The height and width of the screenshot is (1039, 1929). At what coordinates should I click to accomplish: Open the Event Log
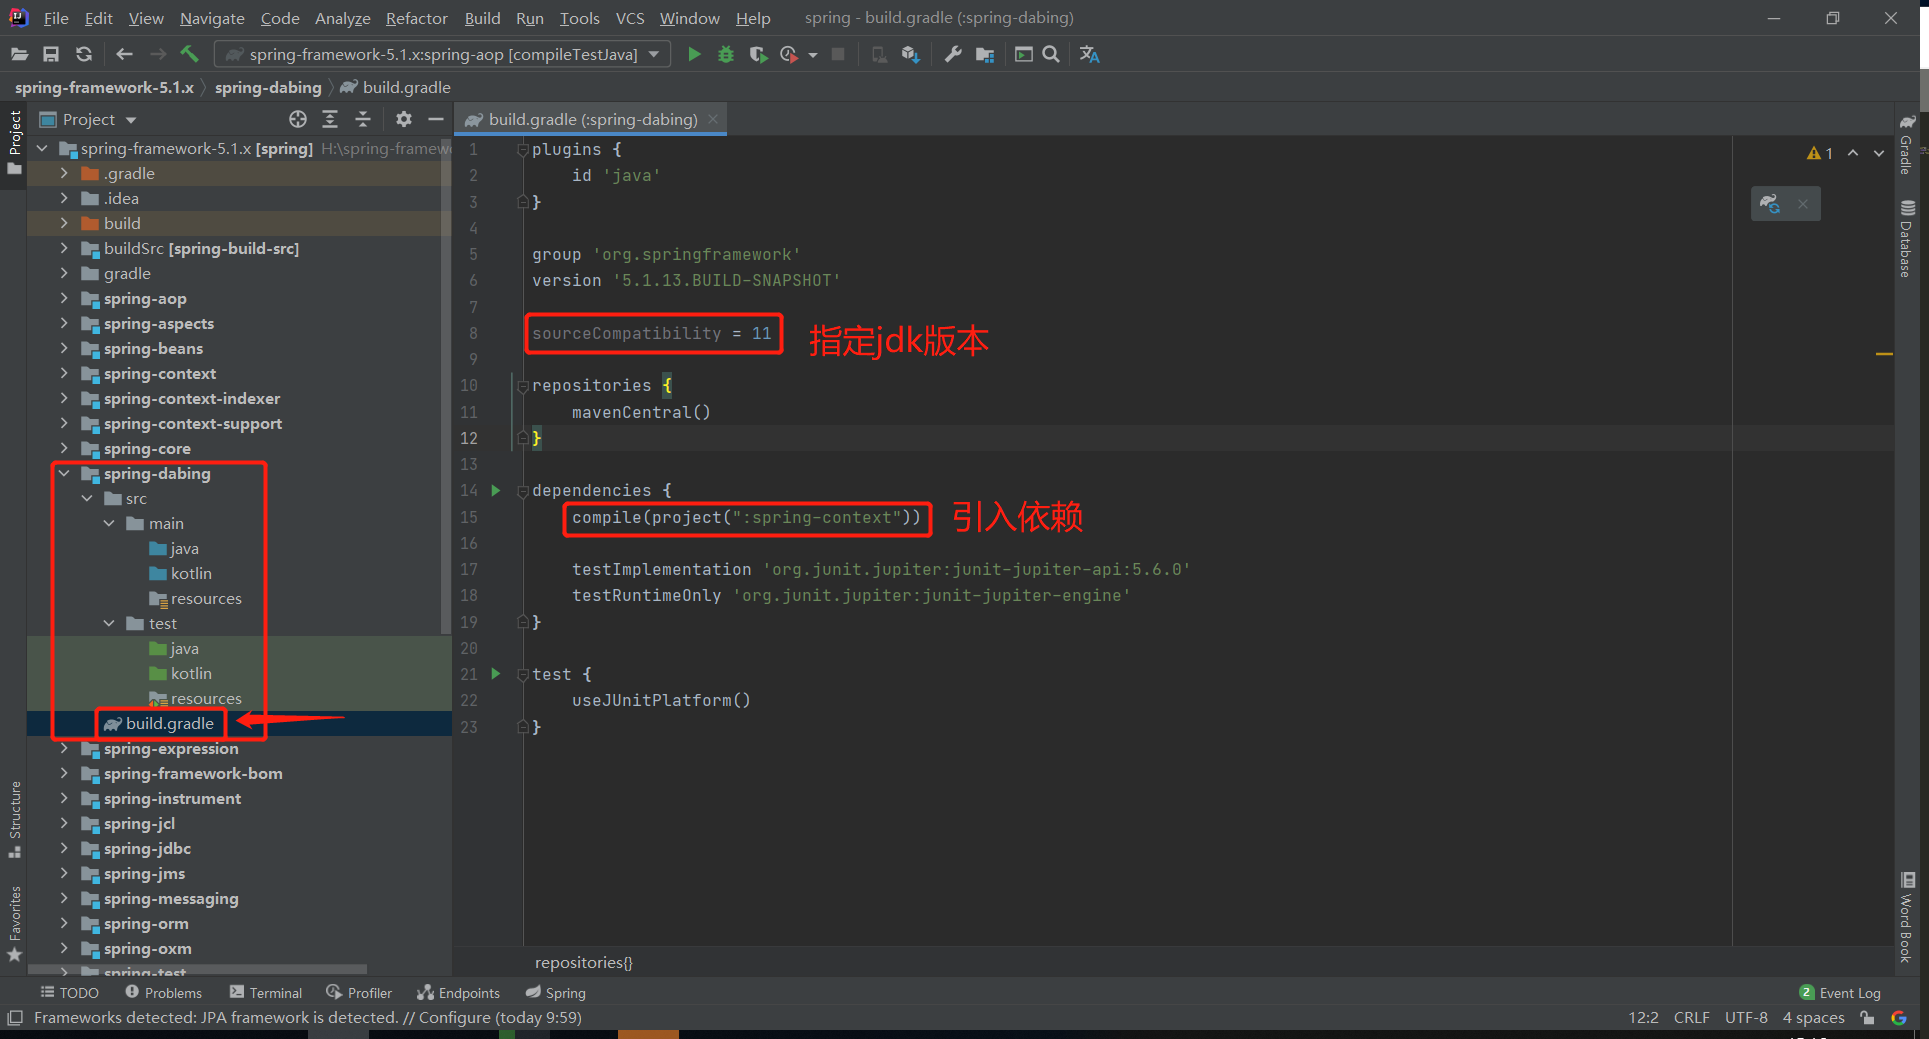(x=1848, y=992)
